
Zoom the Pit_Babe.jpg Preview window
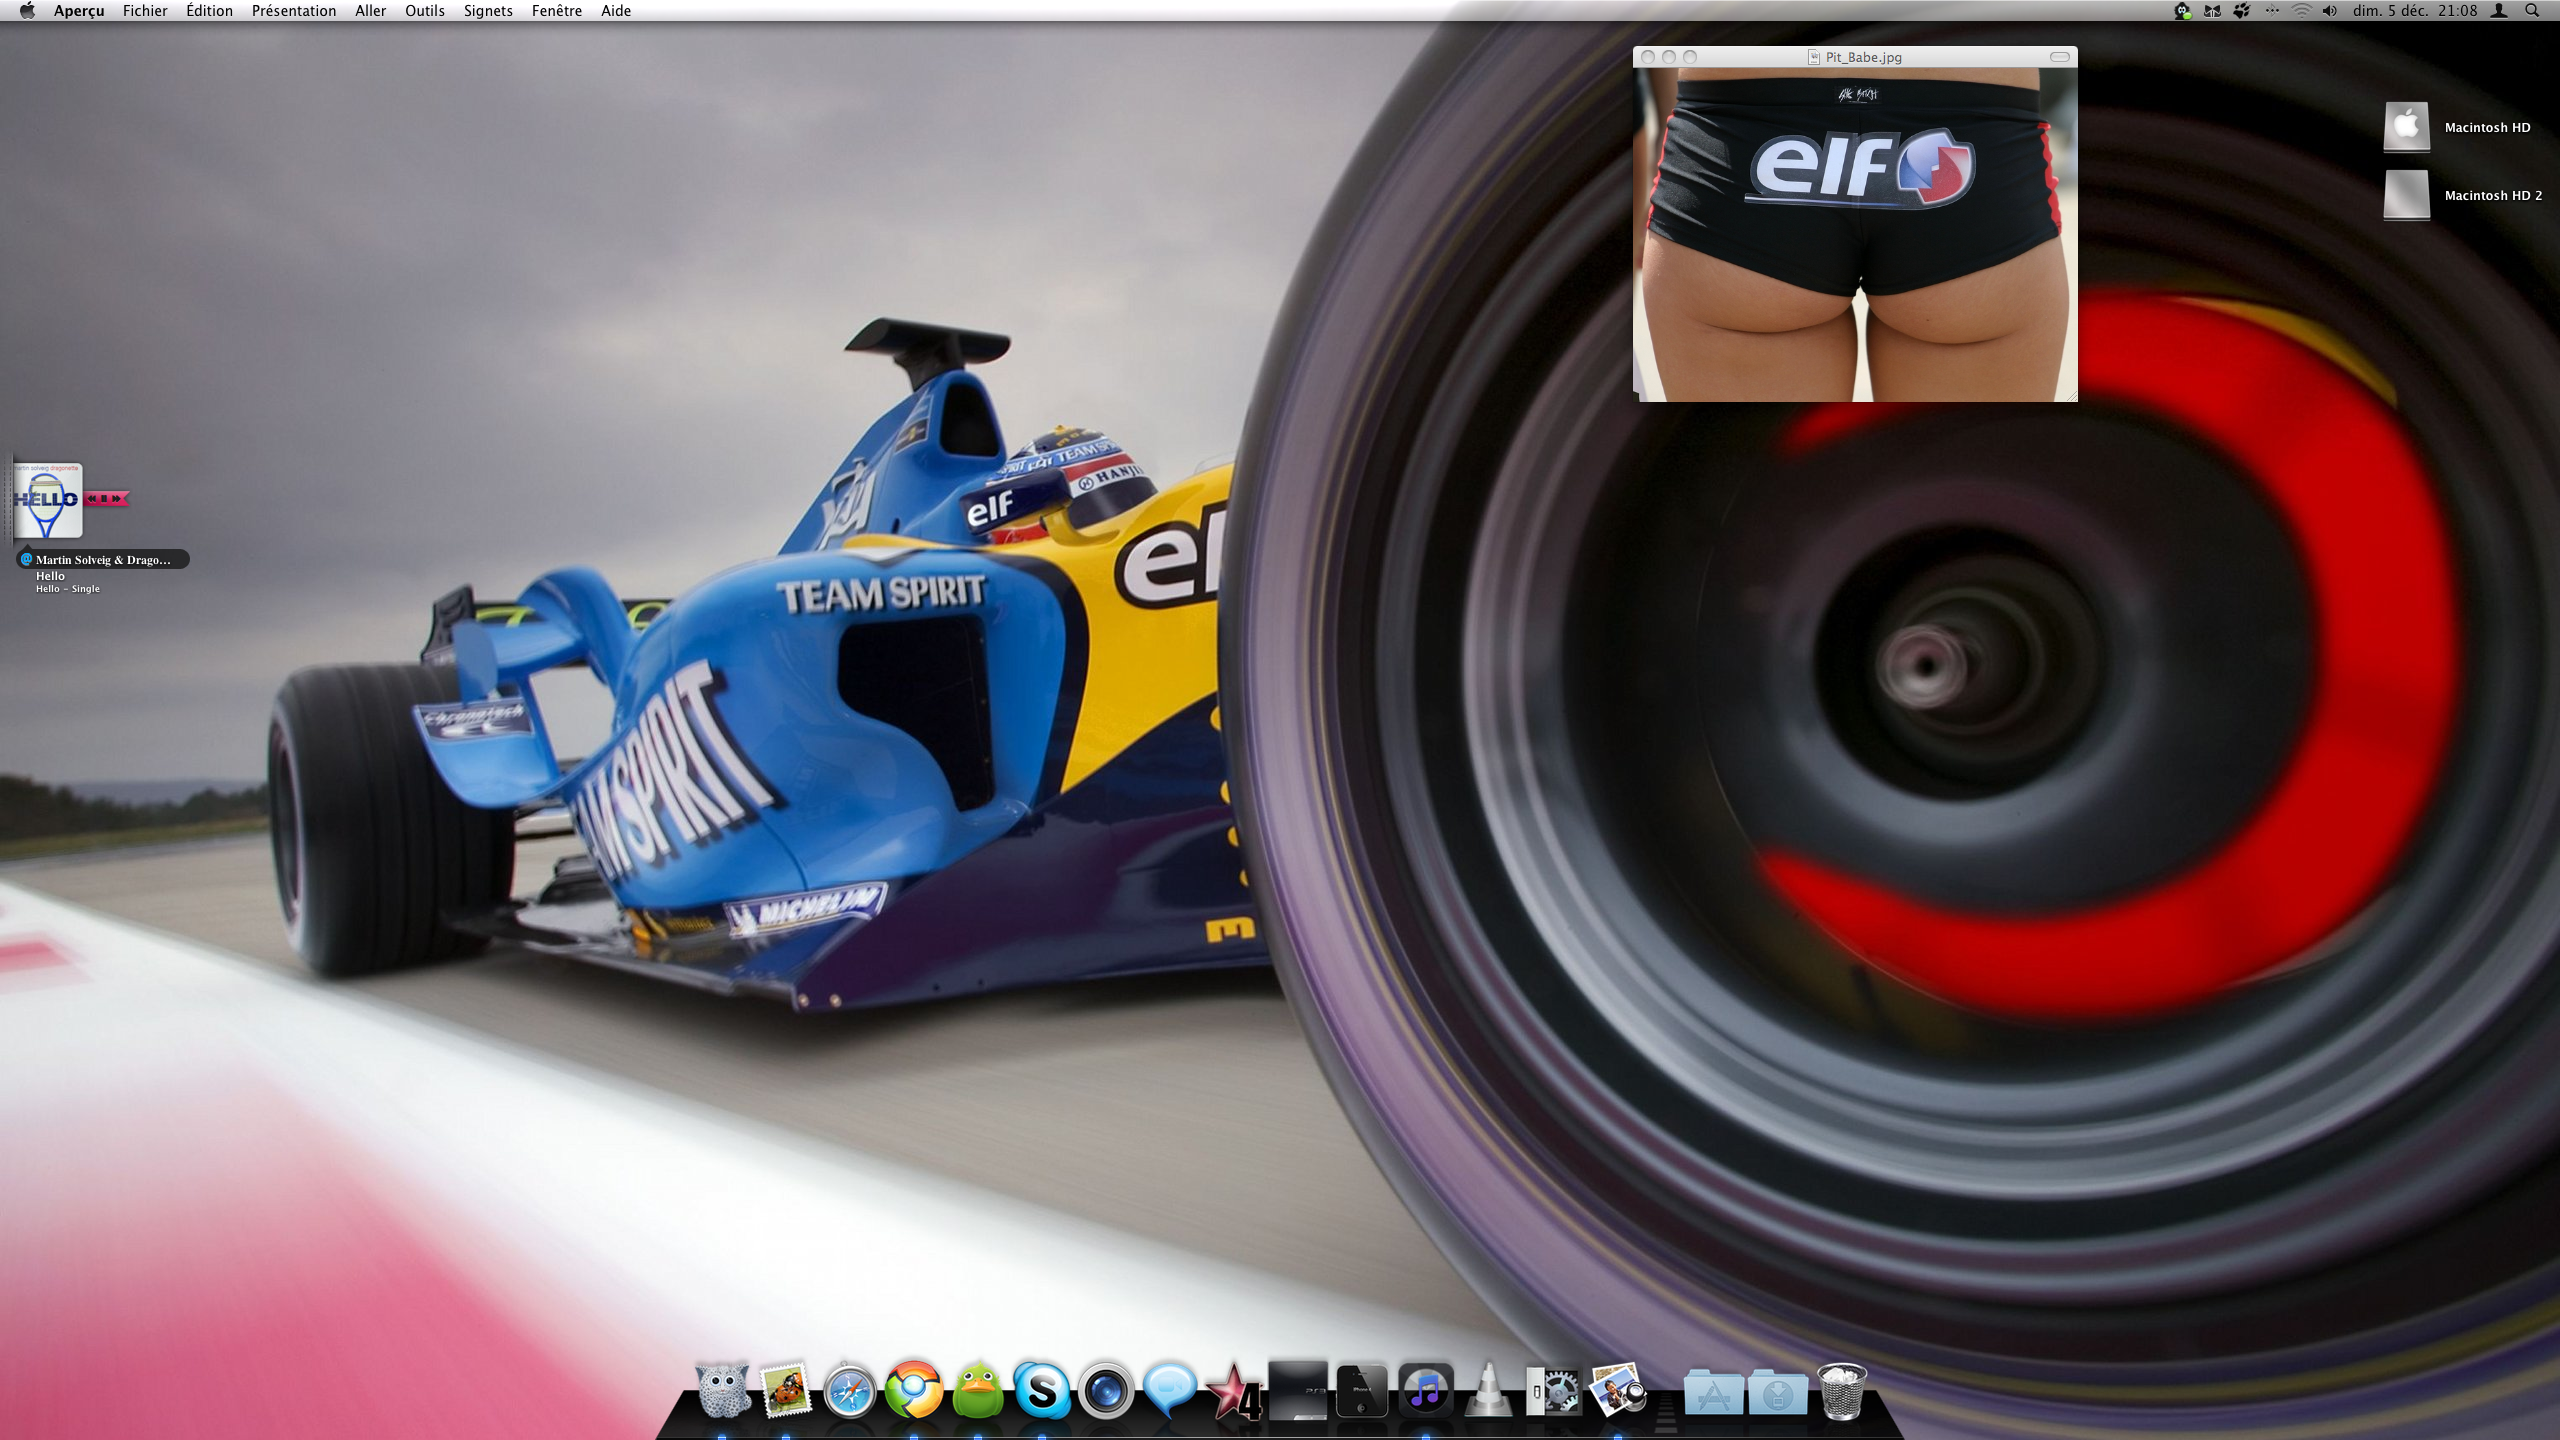tap(1690, 57)
